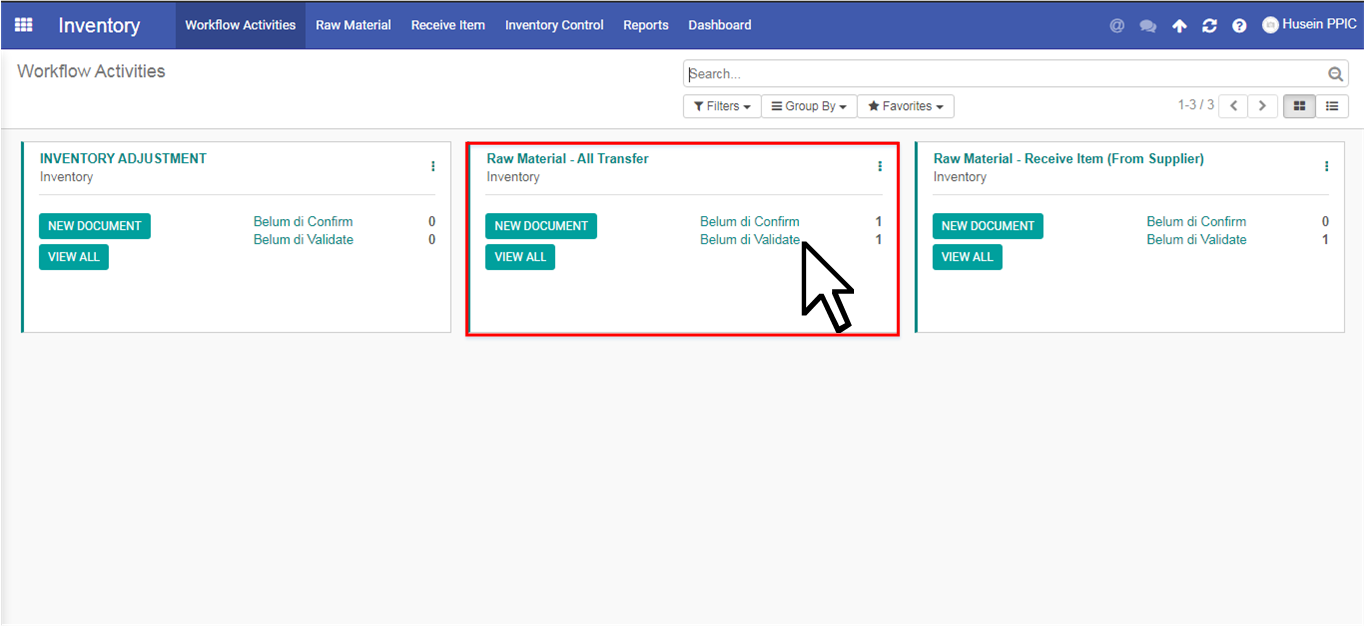
Task: Click the search magnifier icon
Action: 1335,74
